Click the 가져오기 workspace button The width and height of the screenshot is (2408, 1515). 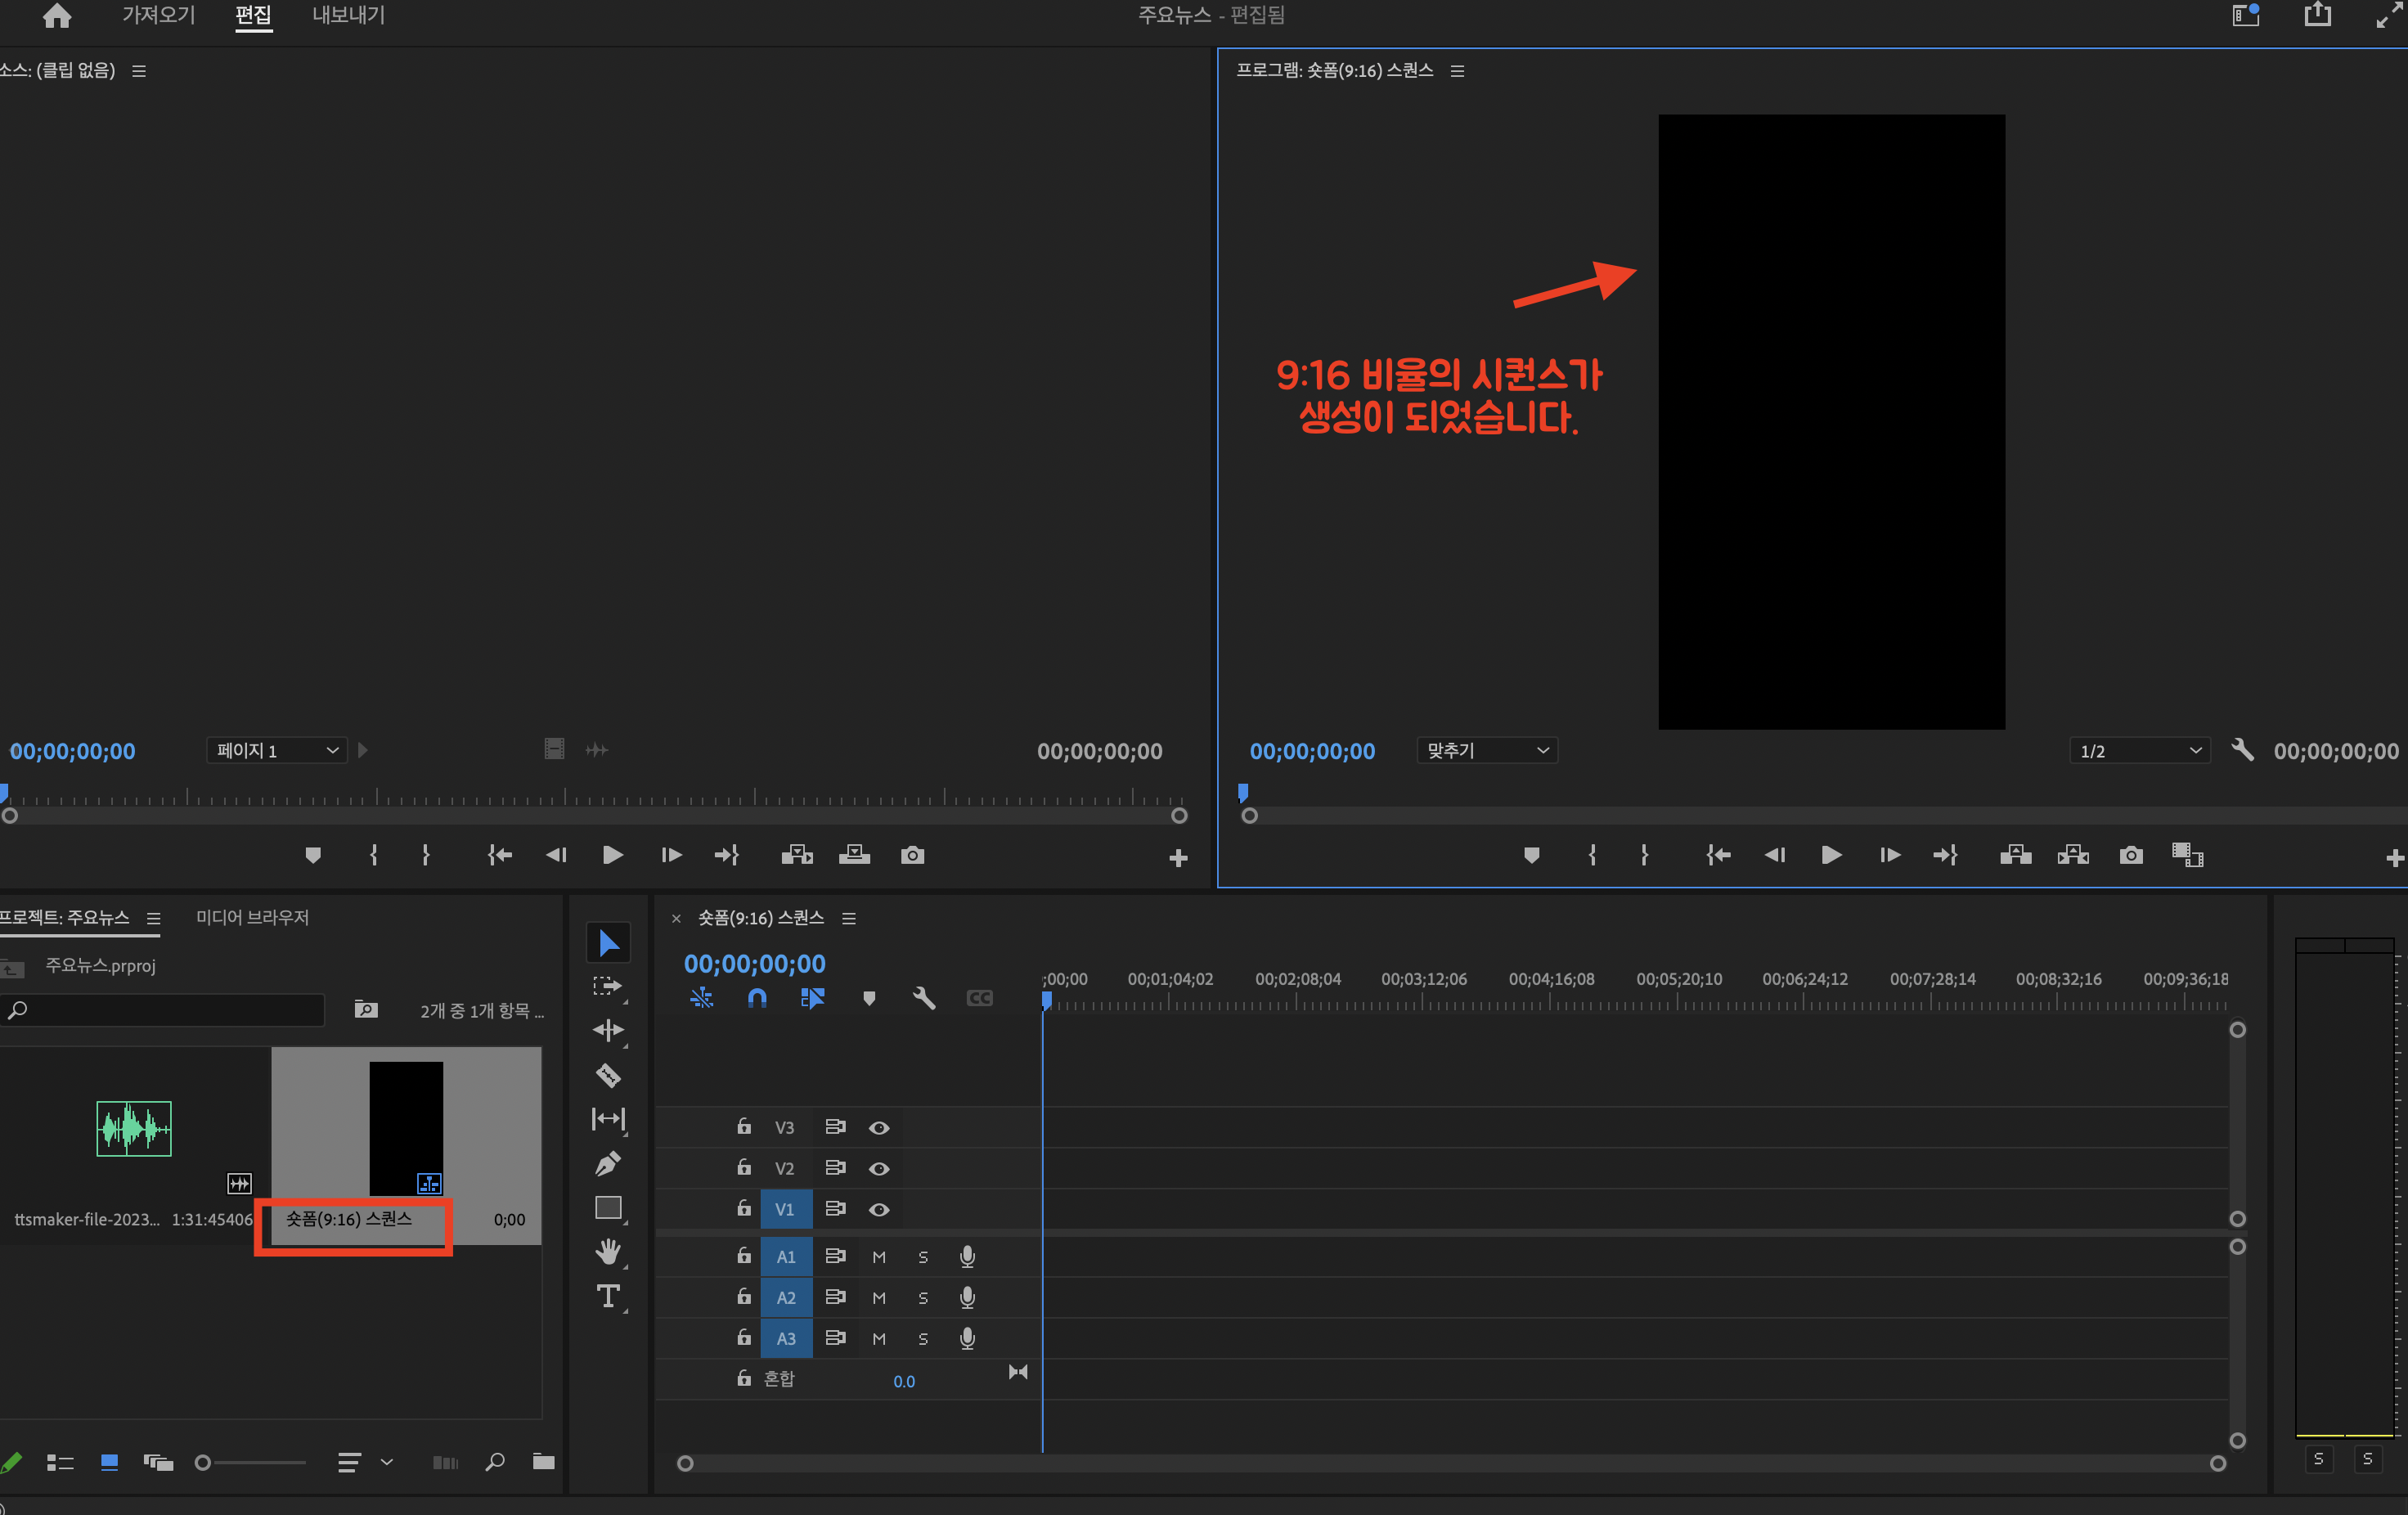click(x=158, y=15)
